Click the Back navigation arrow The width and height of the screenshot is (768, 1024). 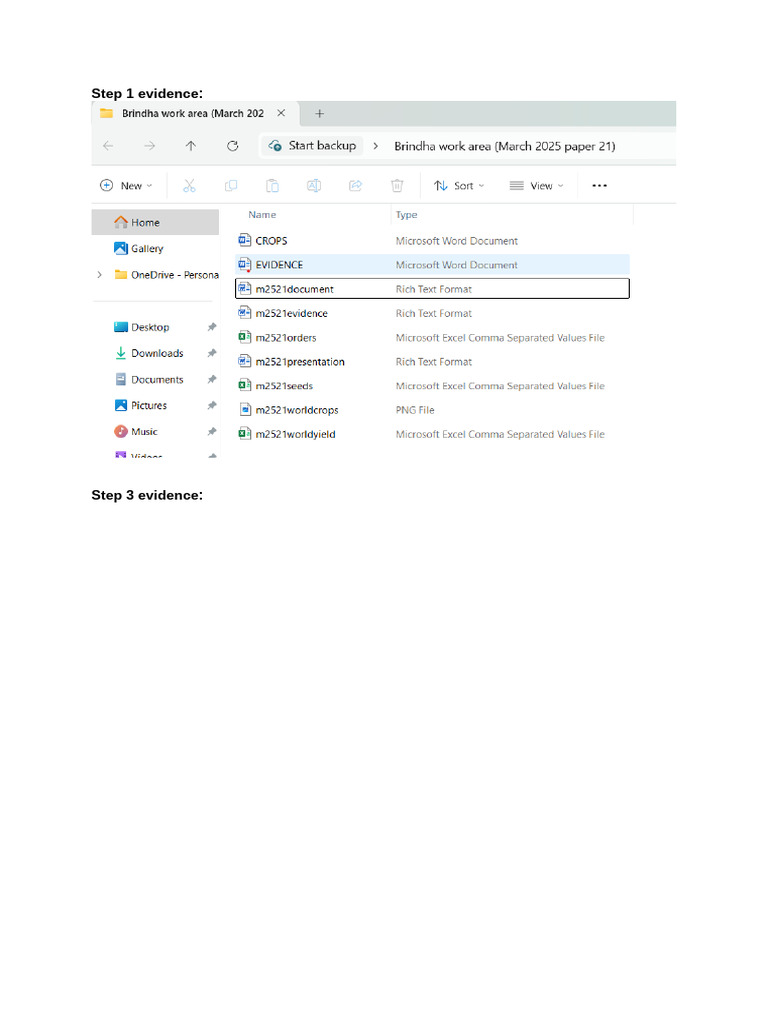[x=108, y=146]
